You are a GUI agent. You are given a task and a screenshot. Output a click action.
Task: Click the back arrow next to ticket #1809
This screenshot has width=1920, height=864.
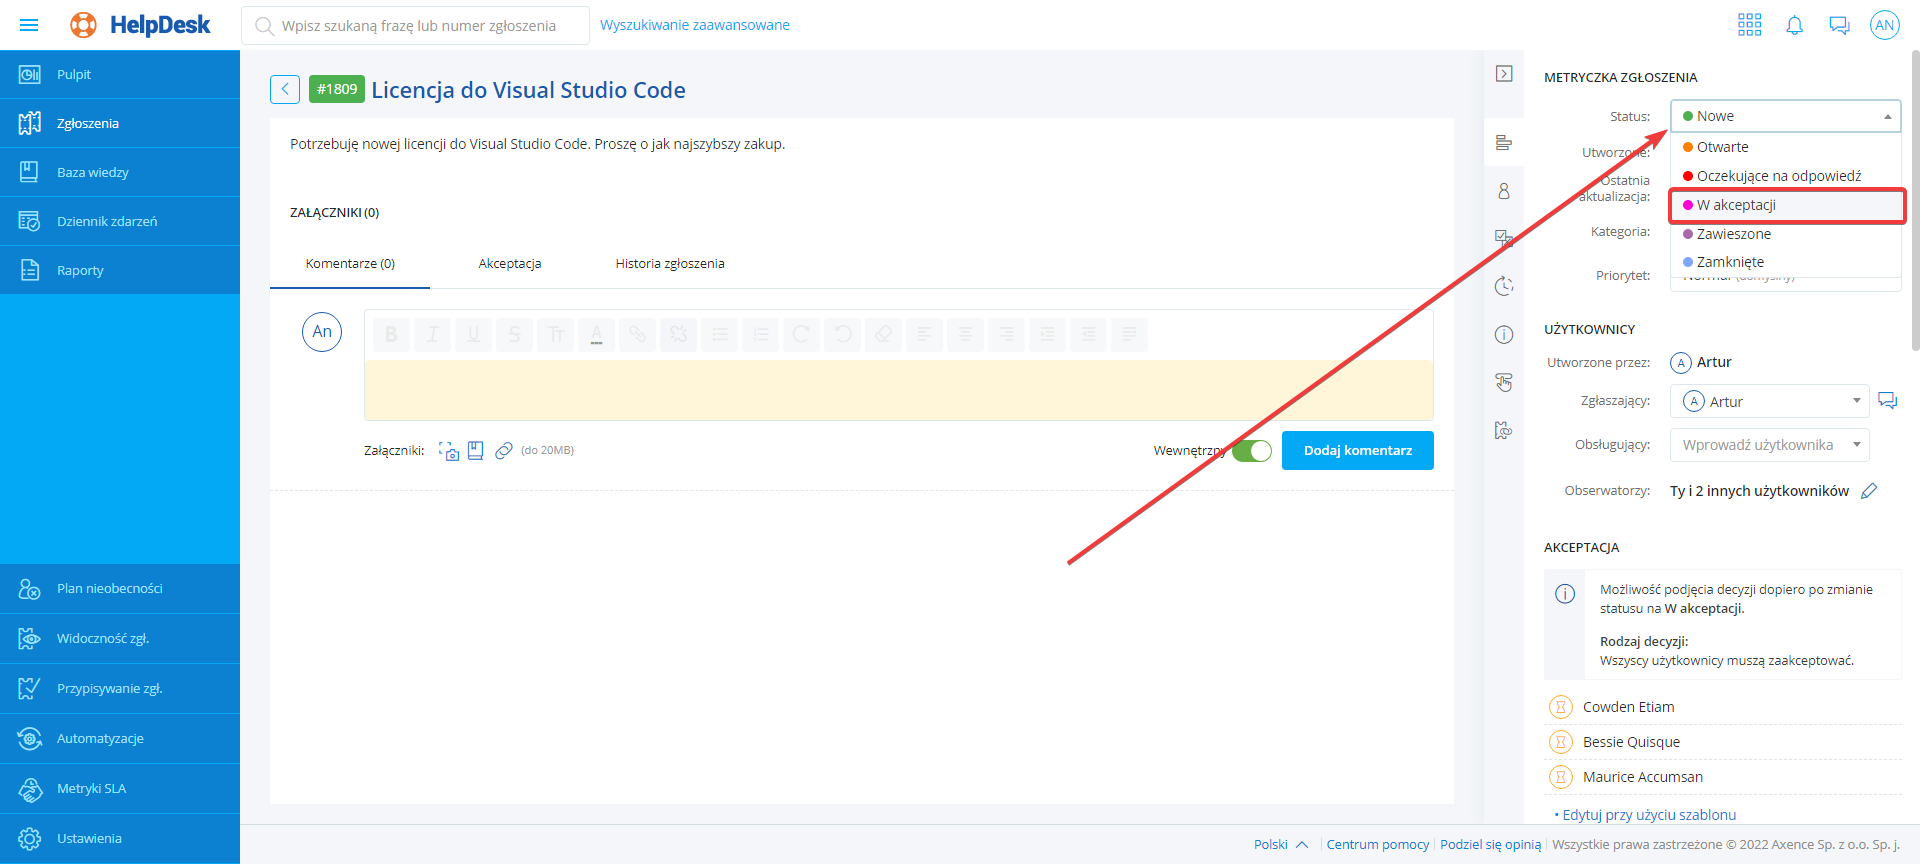point(285,90)
